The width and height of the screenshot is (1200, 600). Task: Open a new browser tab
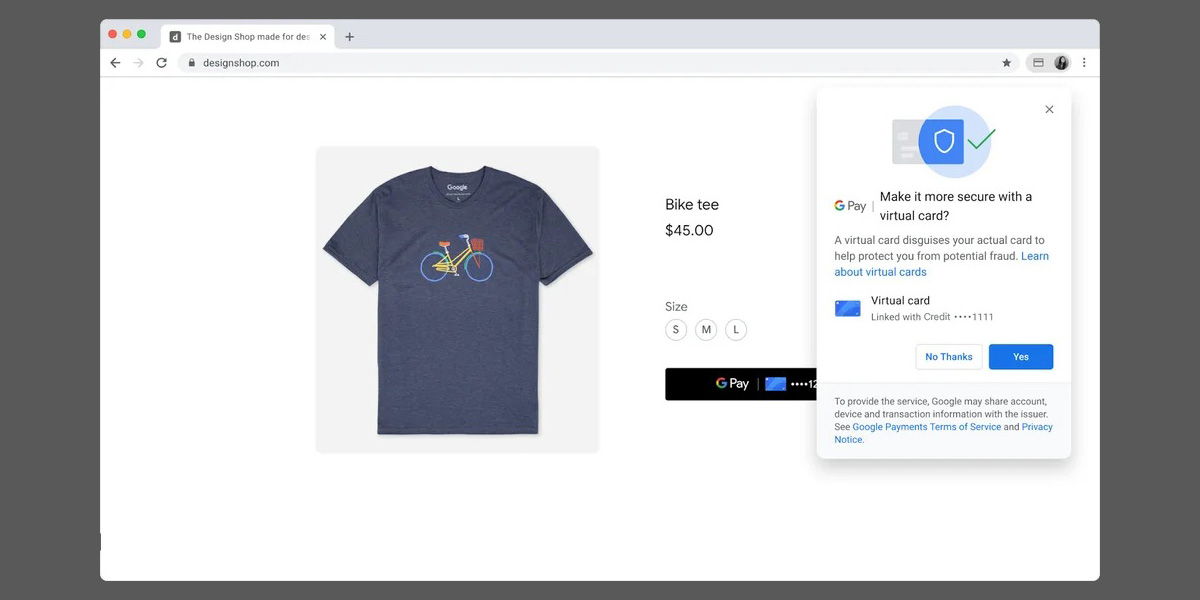[349, 37]
